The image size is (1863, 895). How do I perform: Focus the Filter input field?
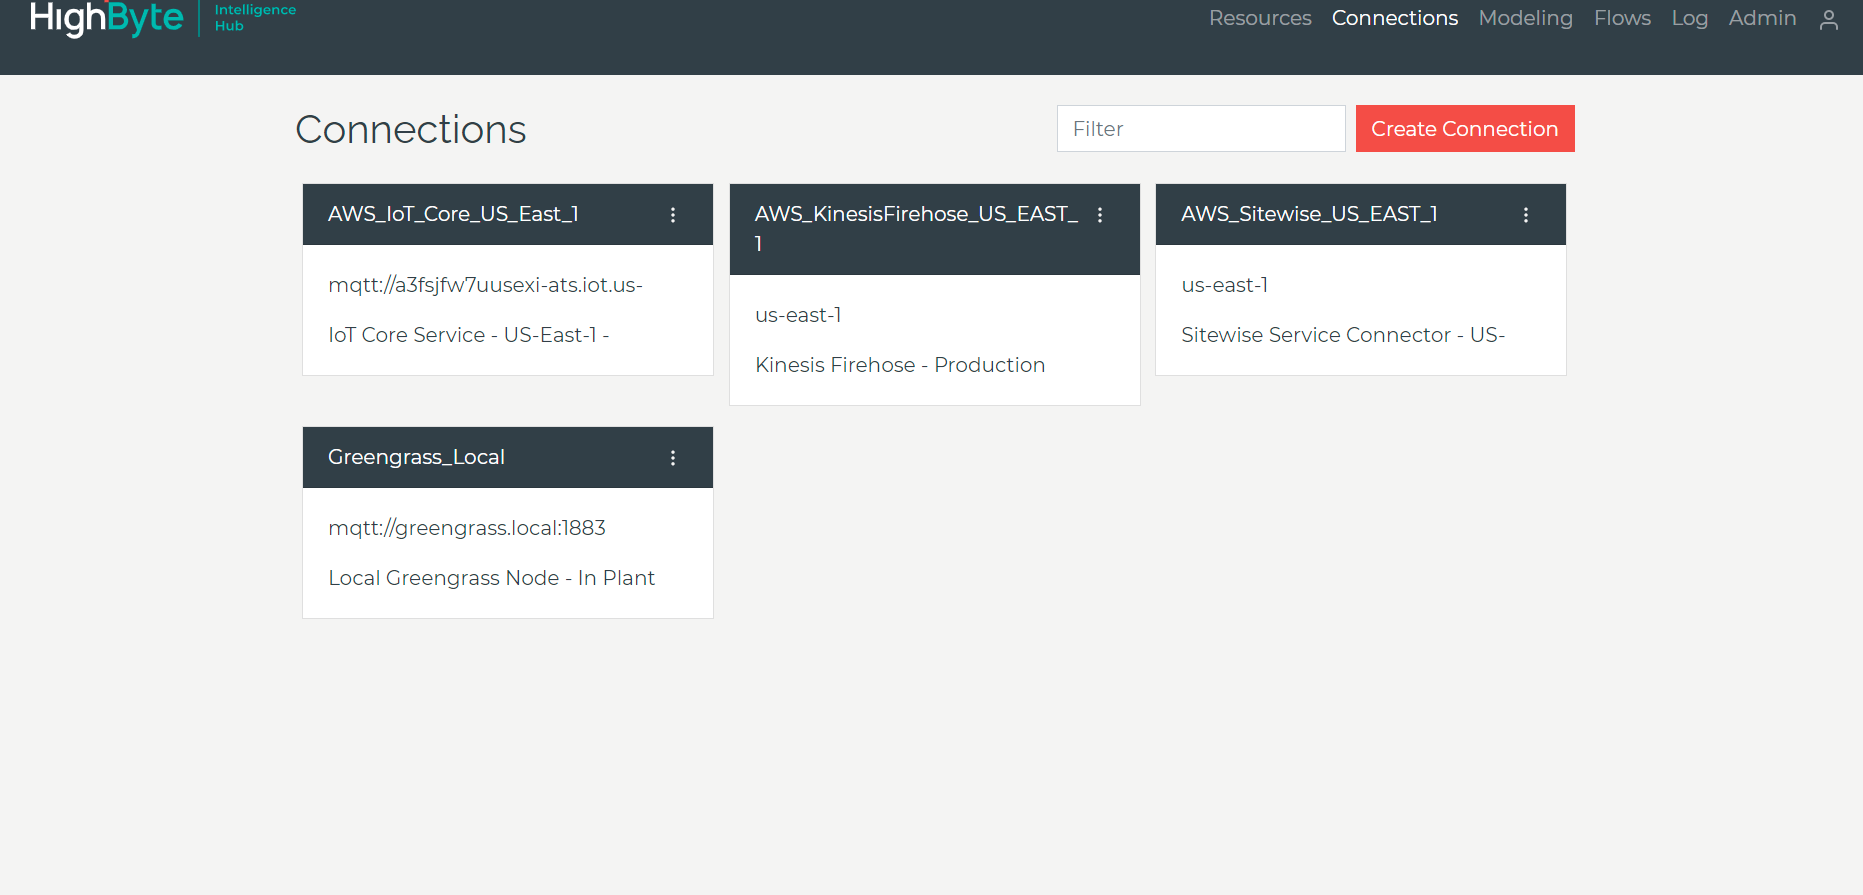tap(1201, 129)
